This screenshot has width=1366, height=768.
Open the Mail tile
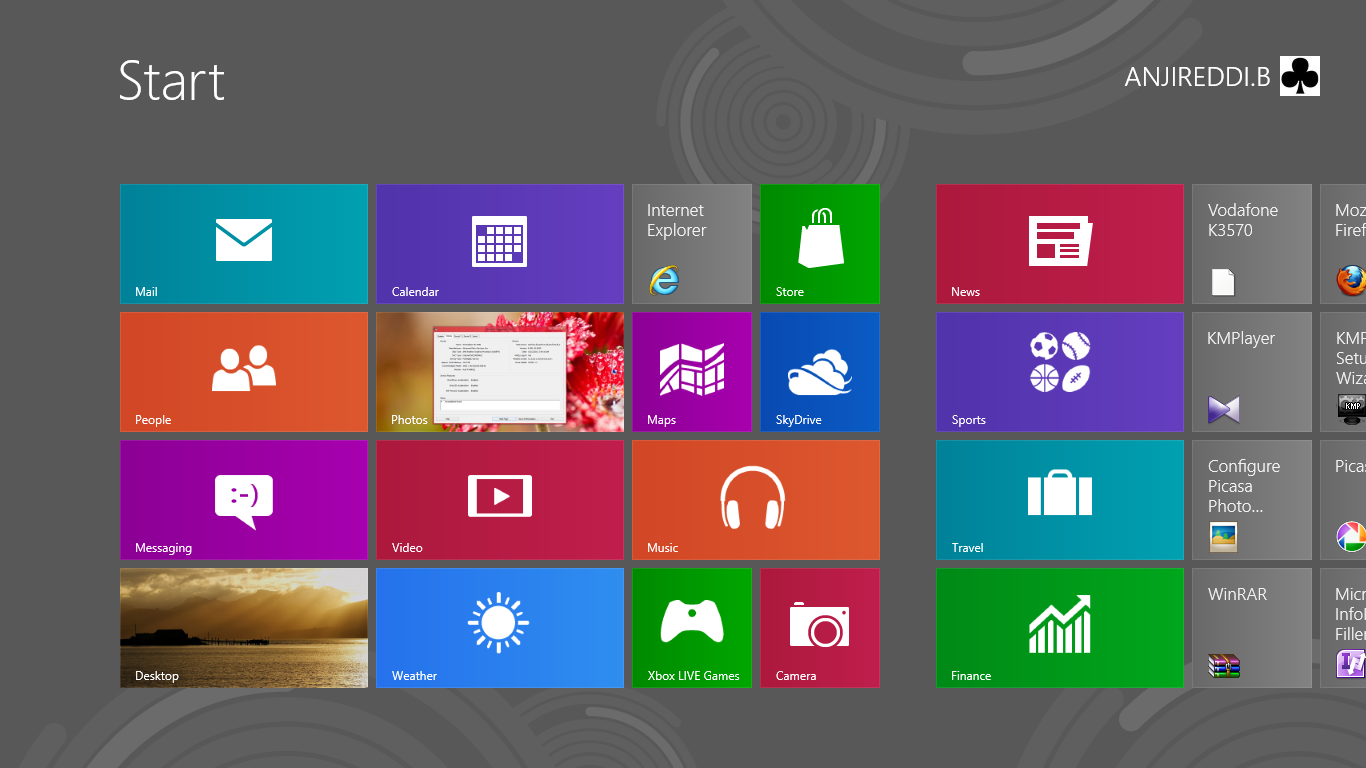tap(244, 244)
